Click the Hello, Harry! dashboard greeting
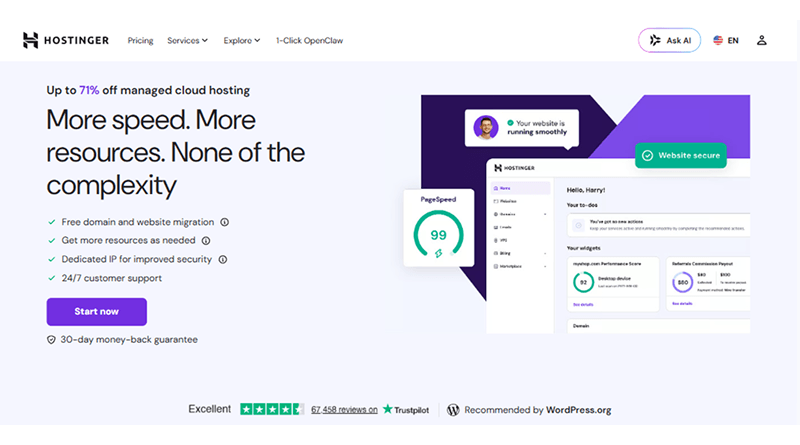 click(x=586, y=190)
